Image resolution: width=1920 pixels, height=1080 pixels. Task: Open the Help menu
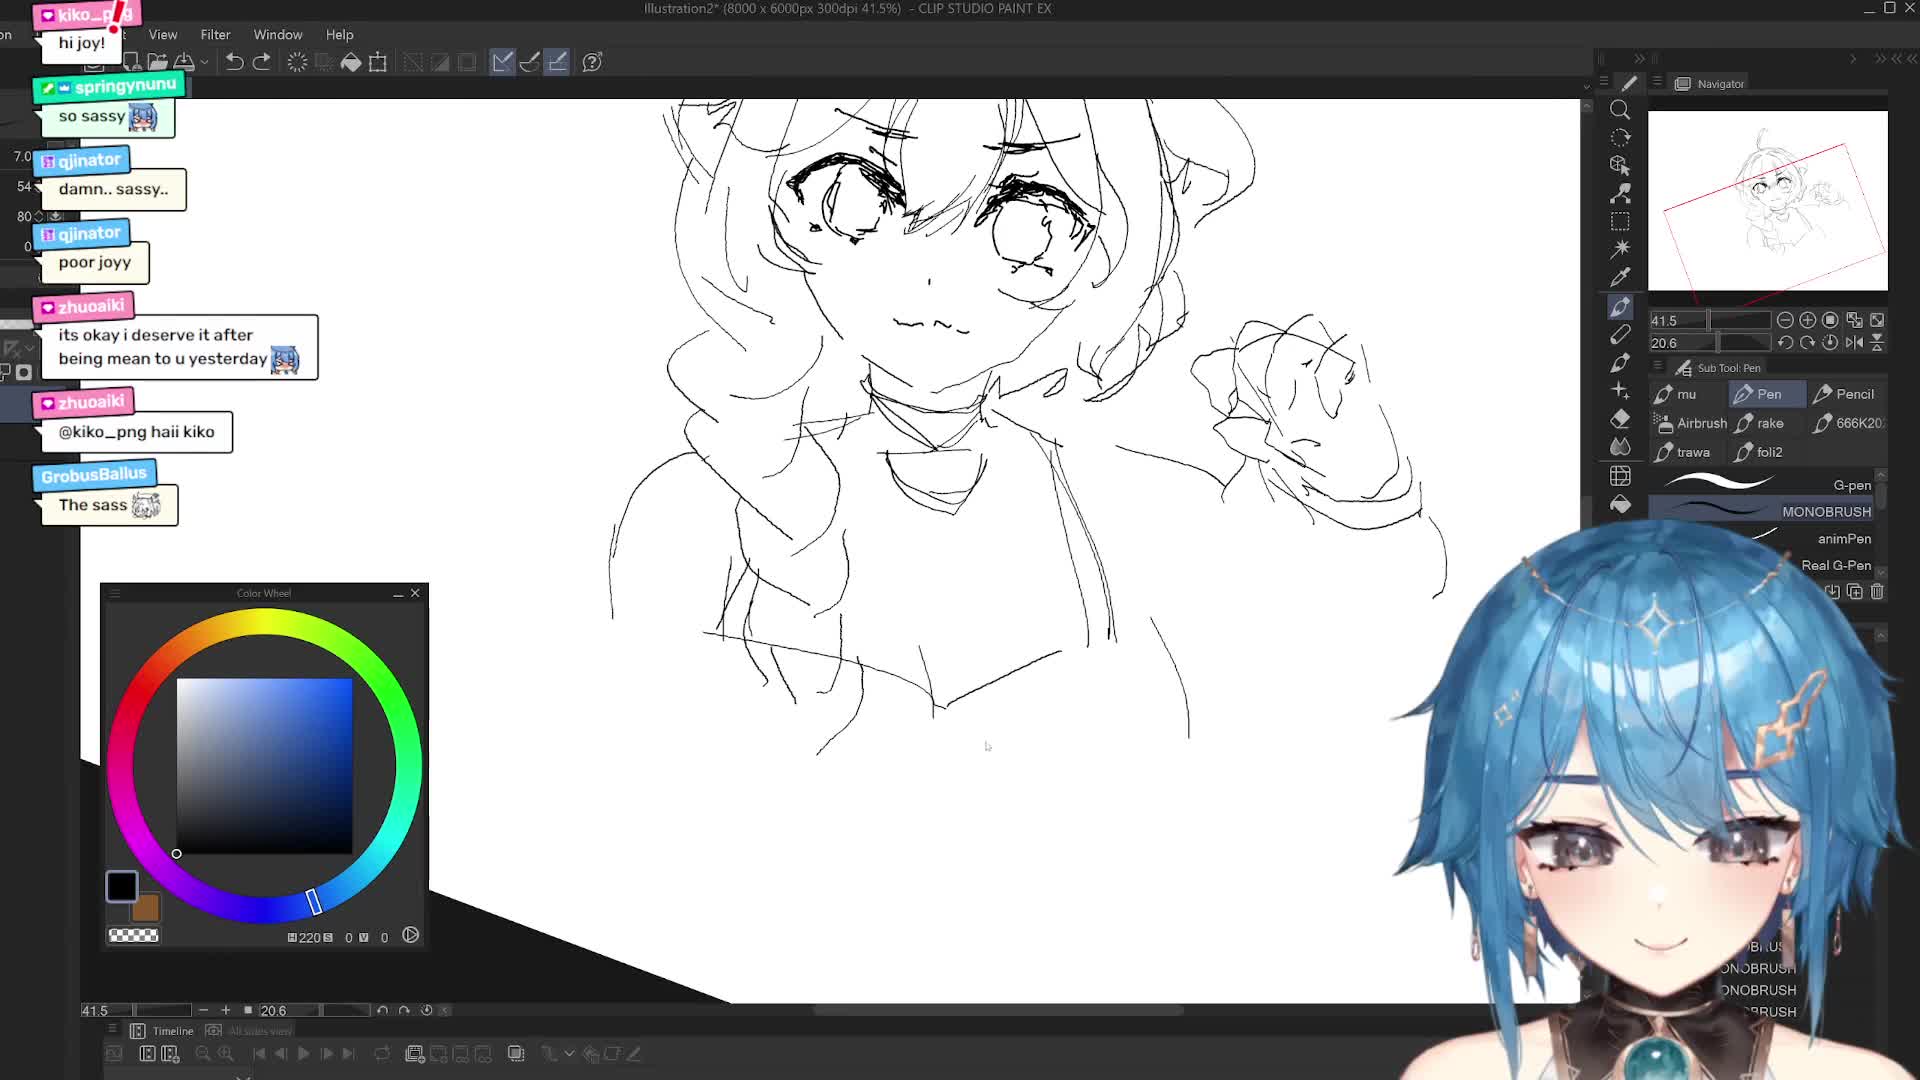[340, 34]
